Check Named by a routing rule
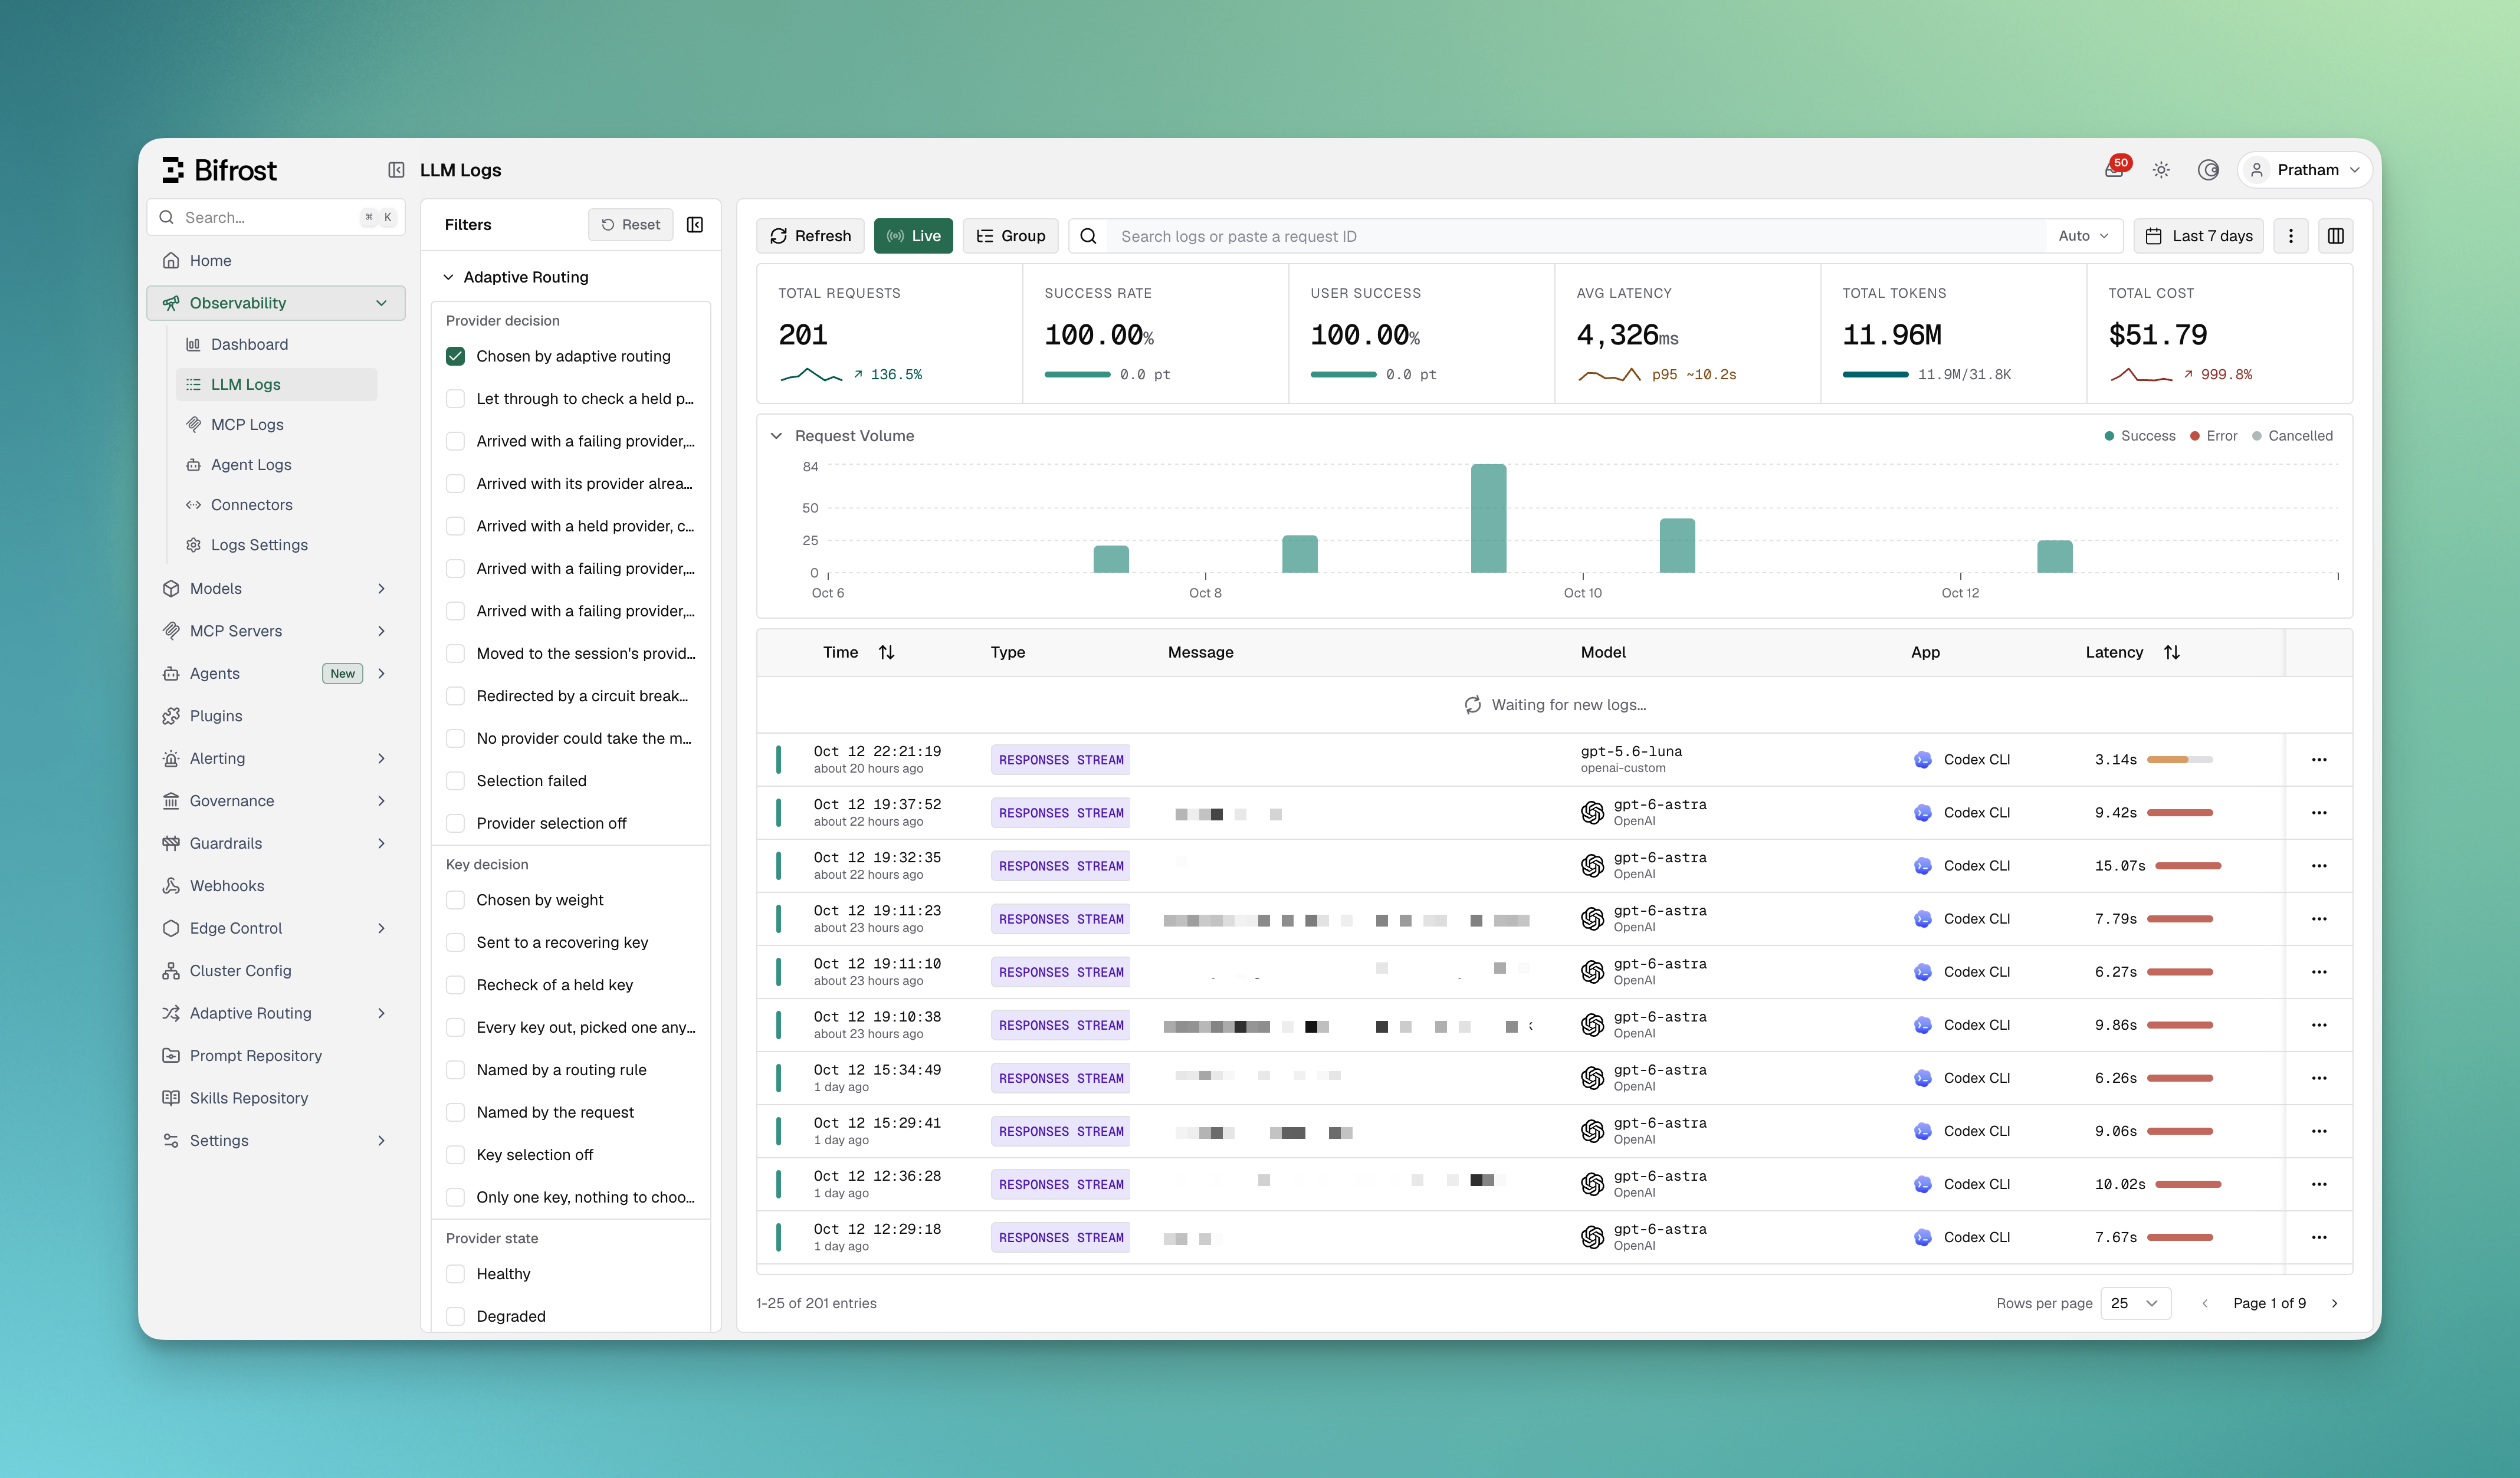The width and height of the screenshot is (2520, 1478). [x=455, y=1070]
